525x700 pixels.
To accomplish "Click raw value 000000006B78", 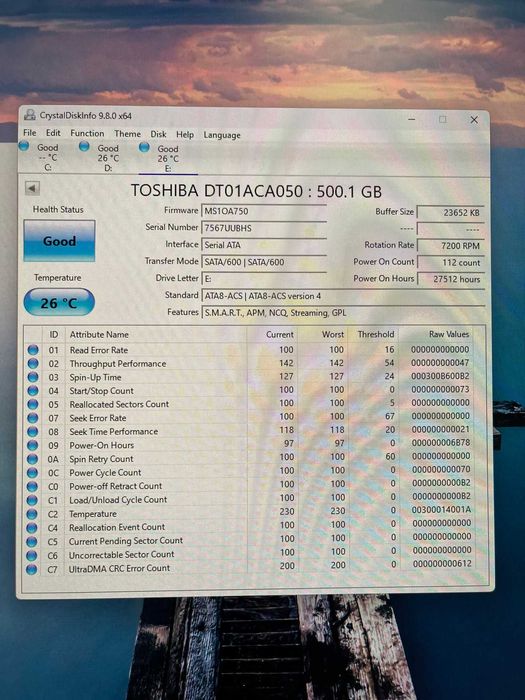I will [441, 443].
